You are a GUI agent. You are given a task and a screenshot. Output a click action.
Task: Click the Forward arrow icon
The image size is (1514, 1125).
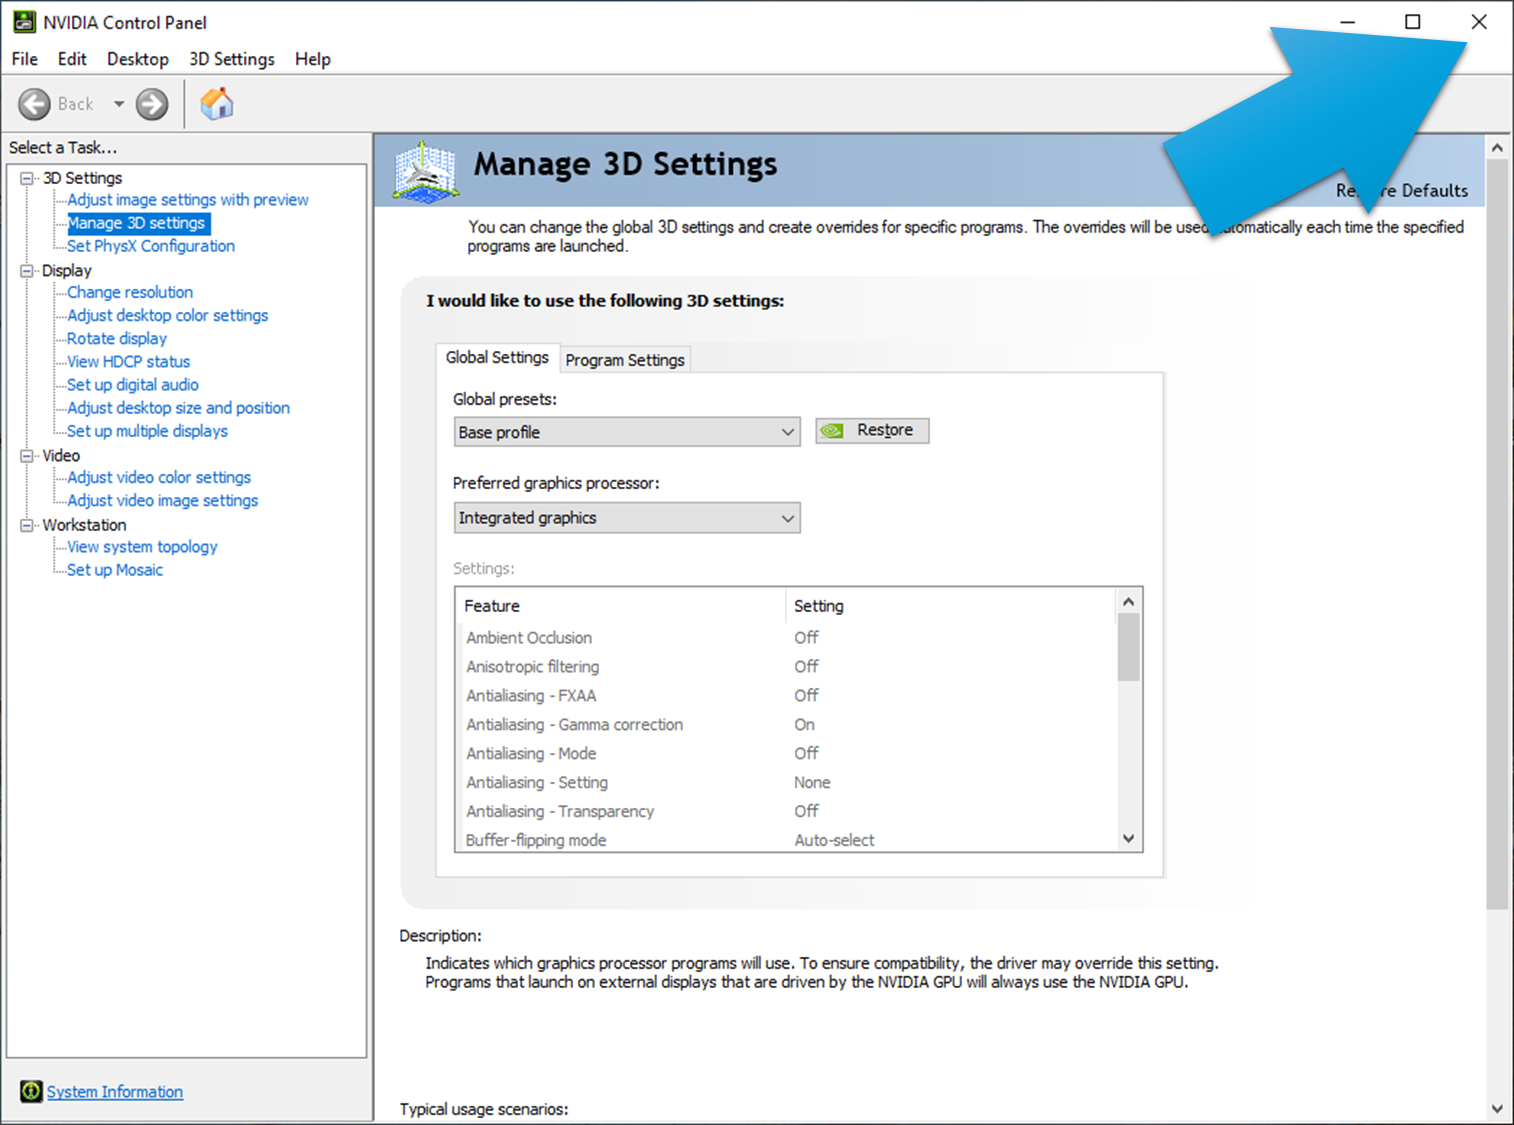pos(152,104)
